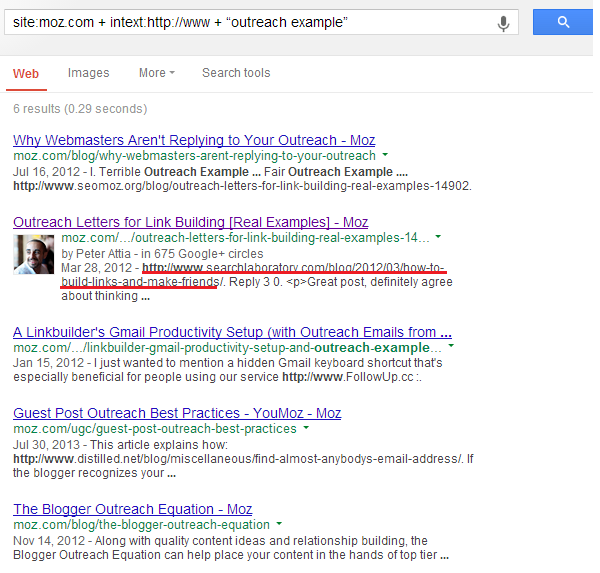Open 'A Linkbuilder's Gmail Productivity Setup' result

coord(232,332)
